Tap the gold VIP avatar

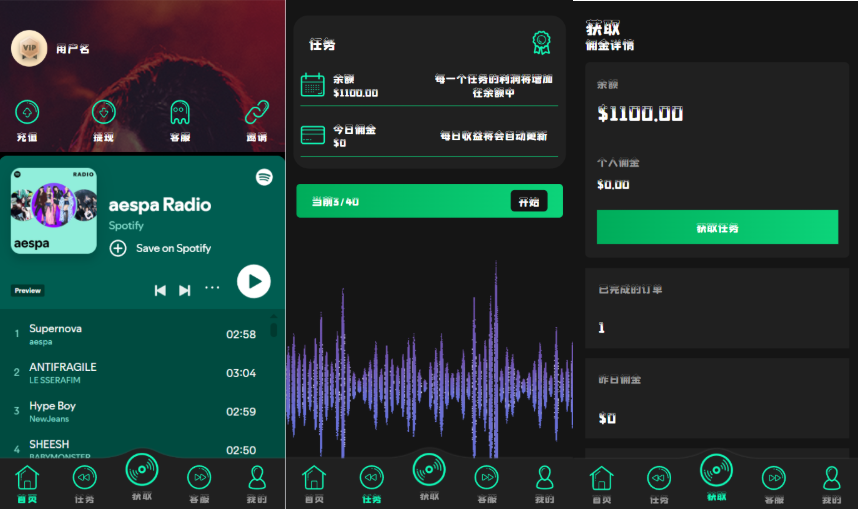29,48
